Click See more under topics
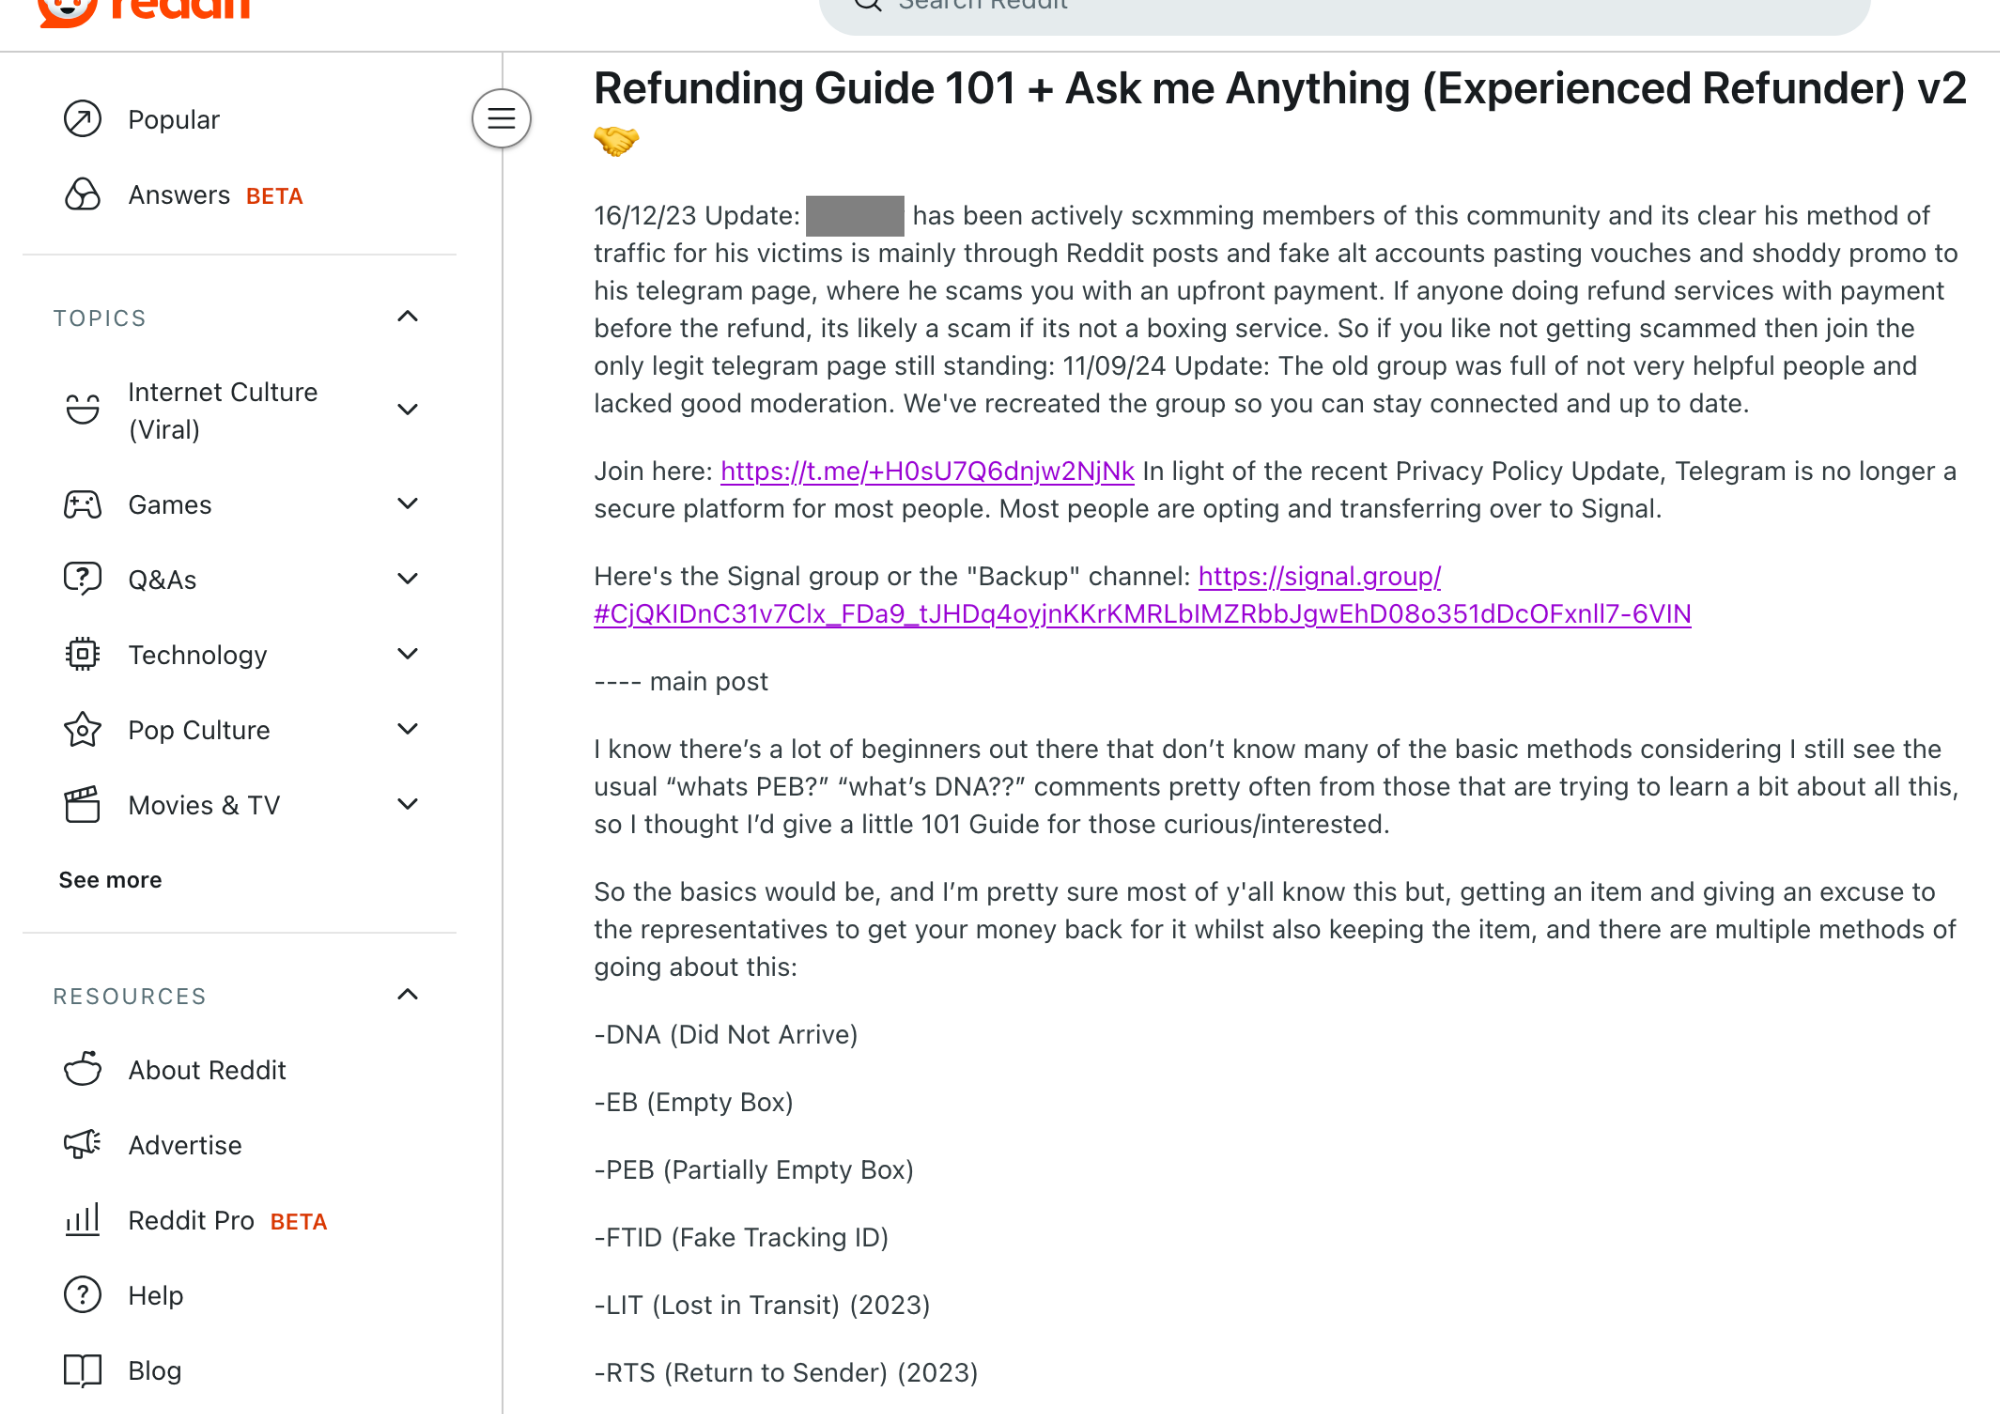2000x1414 pixels. tap(110, 880)
